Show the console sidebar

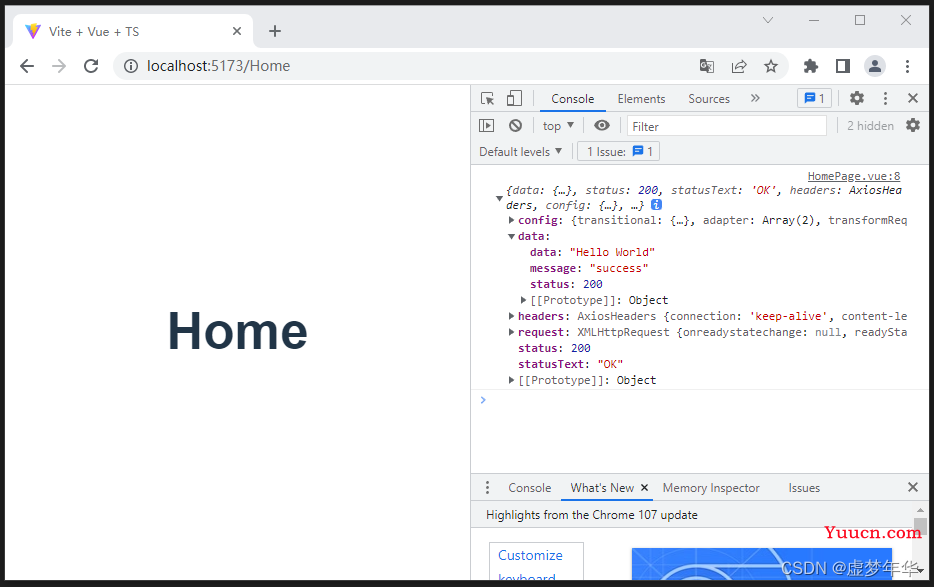tap(487, 126)
